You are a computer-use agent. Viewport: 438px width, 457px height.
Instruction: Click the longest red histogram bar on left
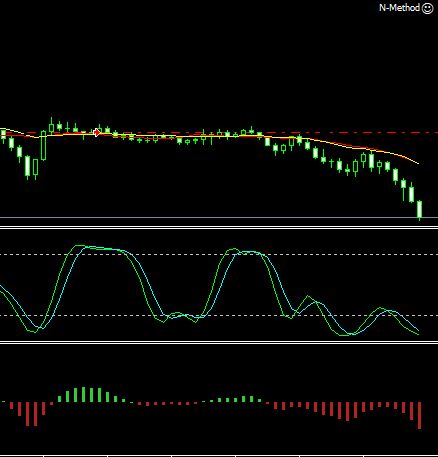(35, 414)
